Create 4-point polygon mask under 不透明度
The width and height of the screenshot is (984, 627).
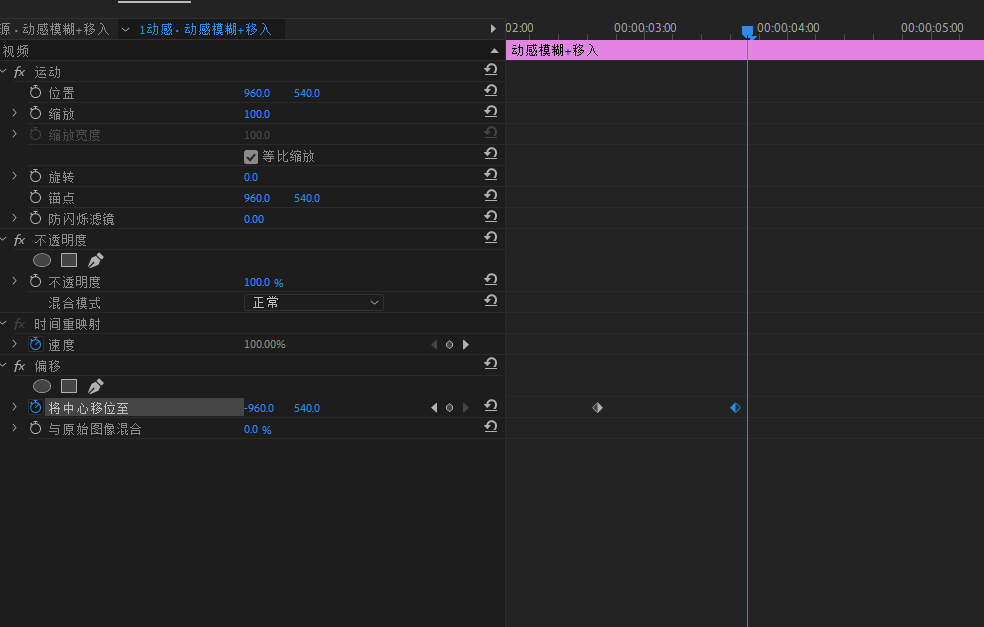(x=69, y=260)
